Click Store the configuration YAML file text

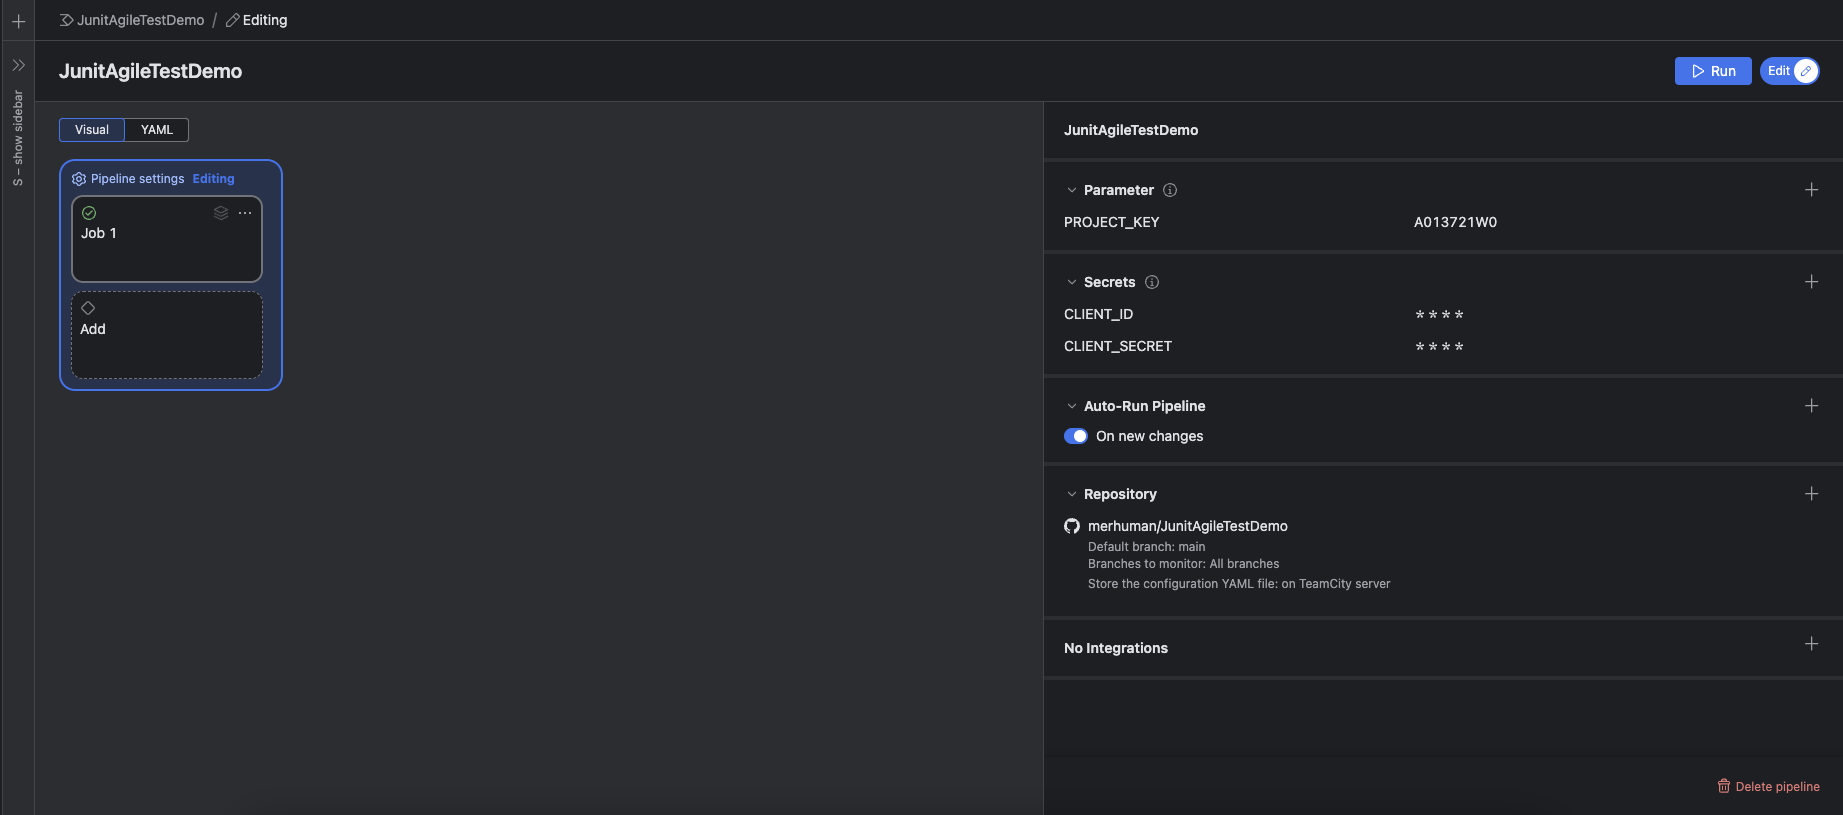click(1239, 584)
